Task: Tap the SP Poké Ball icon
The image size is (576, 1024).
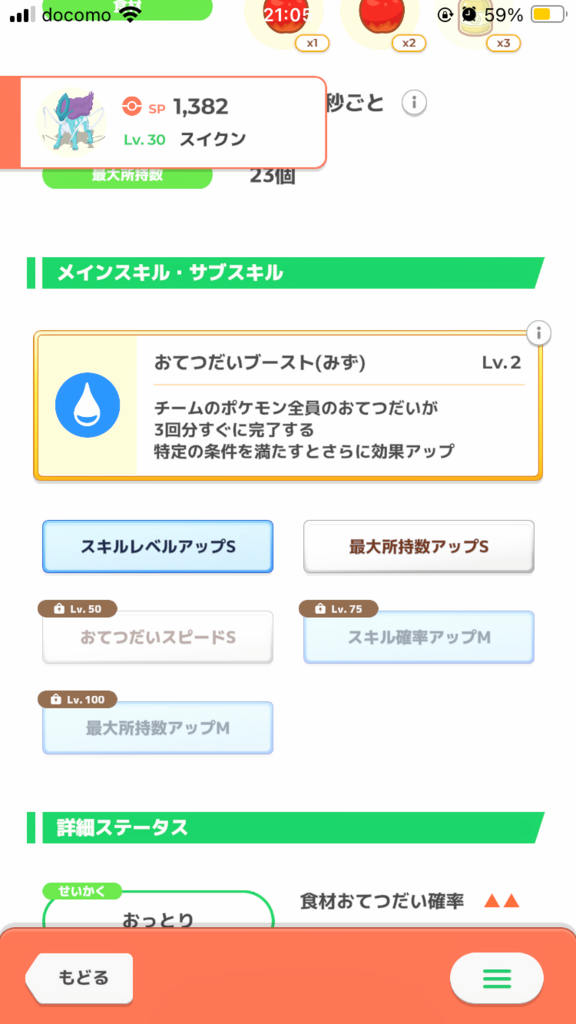Action: pyautogui.click(x=132, y=106)
